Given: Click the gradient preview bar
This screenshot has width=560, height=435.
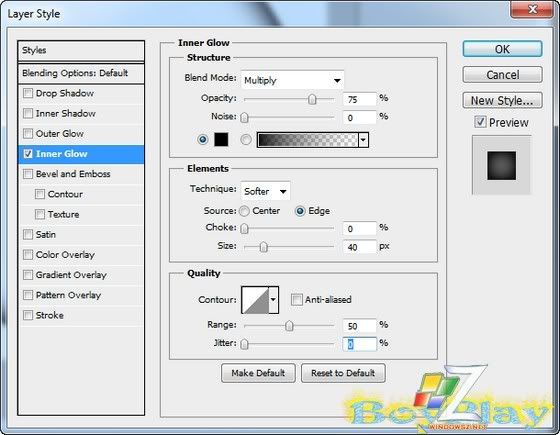Looking at the screenshot, I should tap(308, 140).
